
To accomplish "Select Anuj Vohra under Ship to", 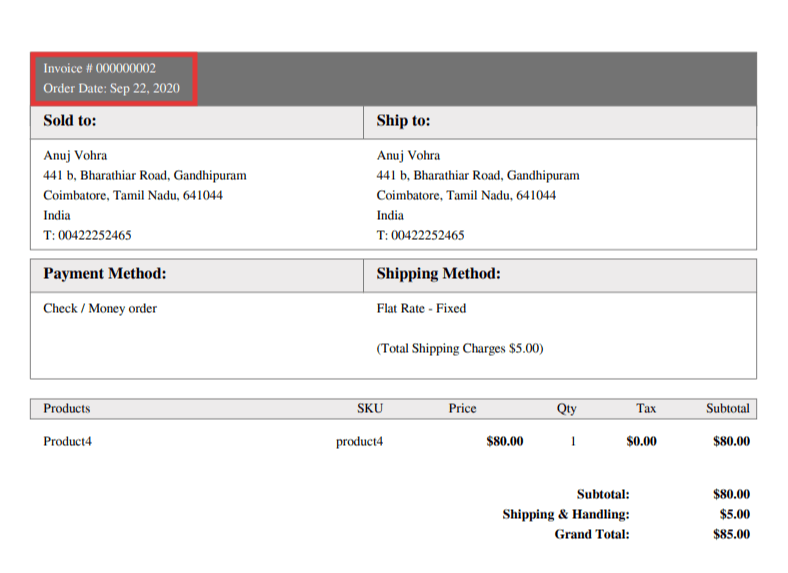I will click(408, 155).
